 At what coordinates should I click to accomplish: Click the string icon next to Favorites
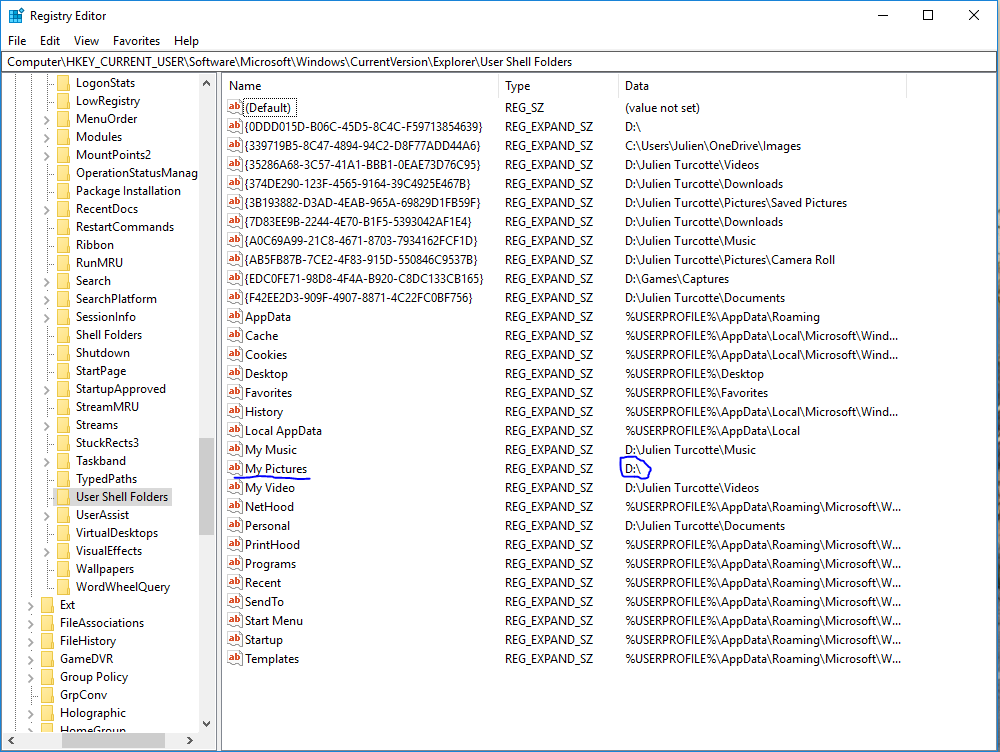(x=235, y=392)
